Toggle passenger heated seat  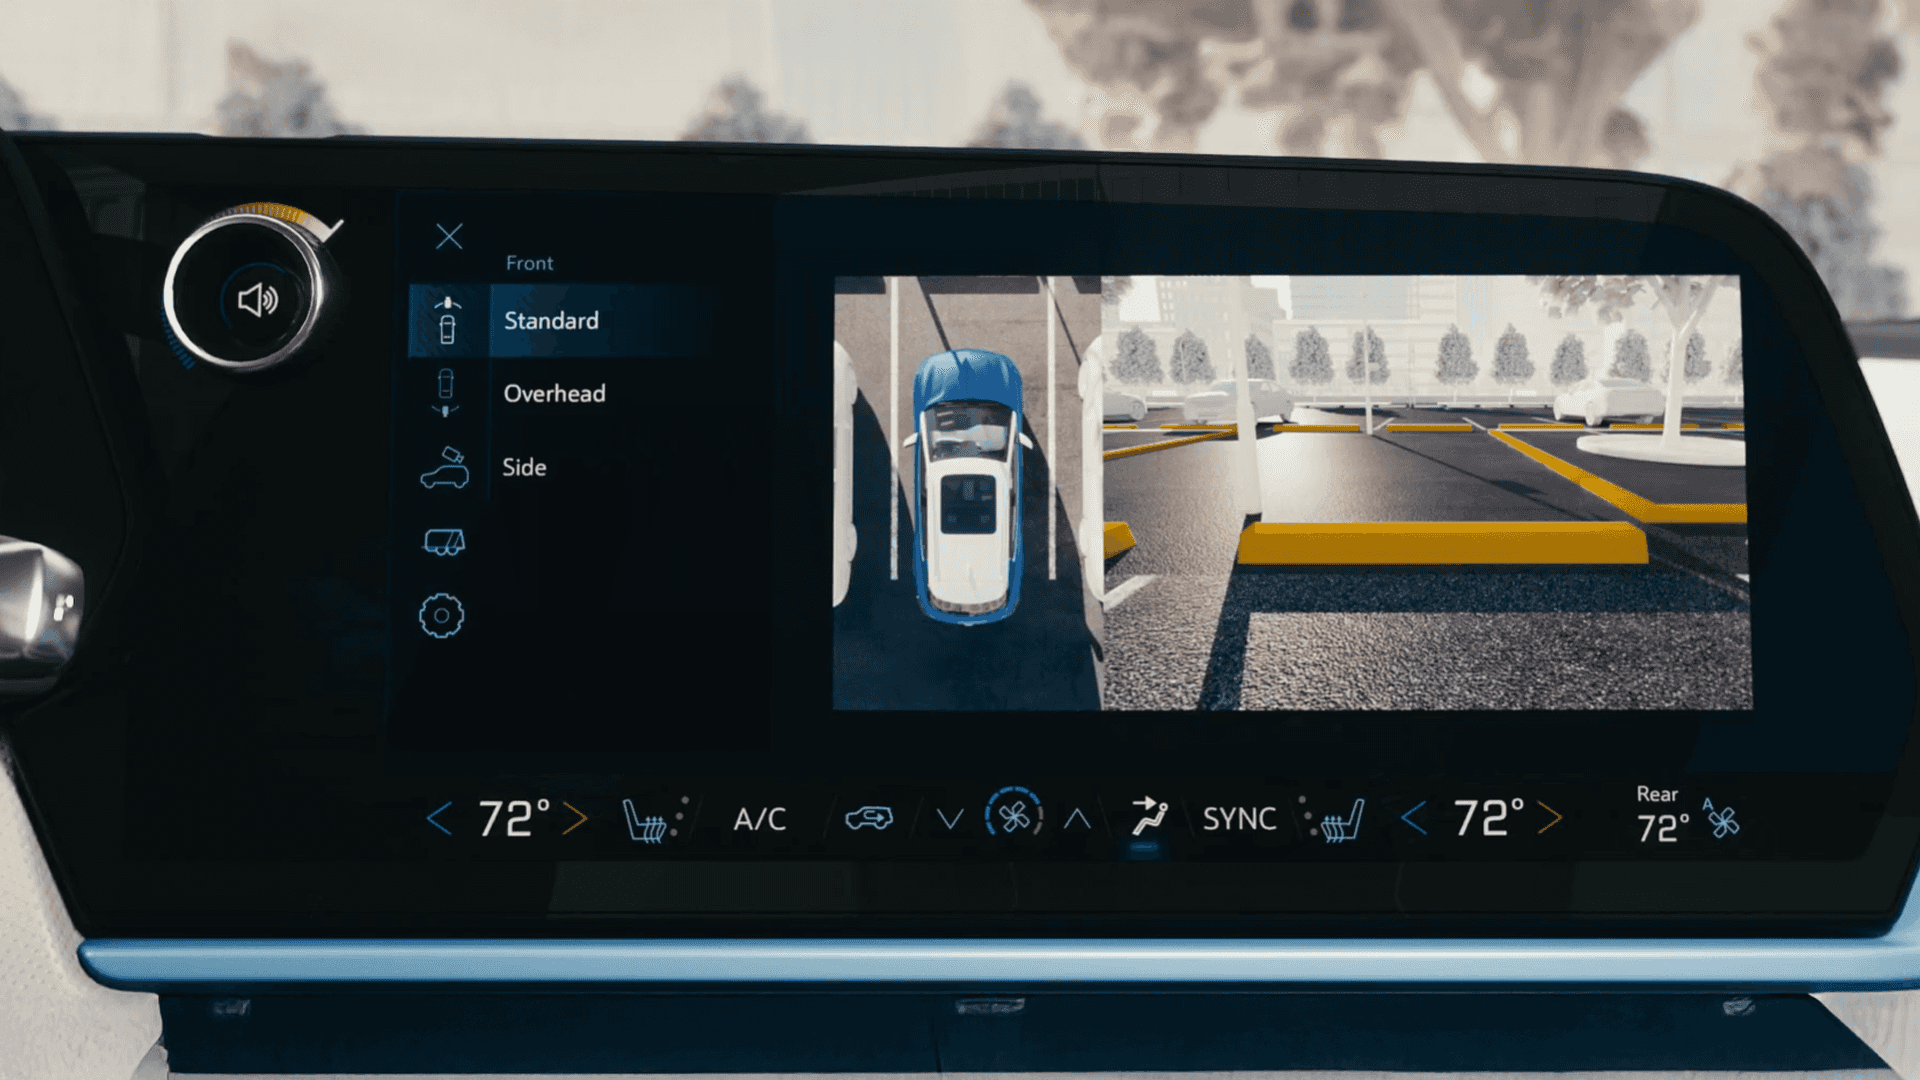coord(1333,820)
